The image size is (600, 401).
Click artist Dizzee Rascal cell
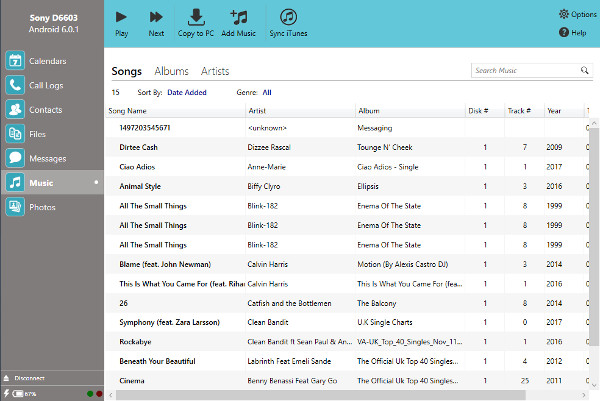tap(269, 147)
